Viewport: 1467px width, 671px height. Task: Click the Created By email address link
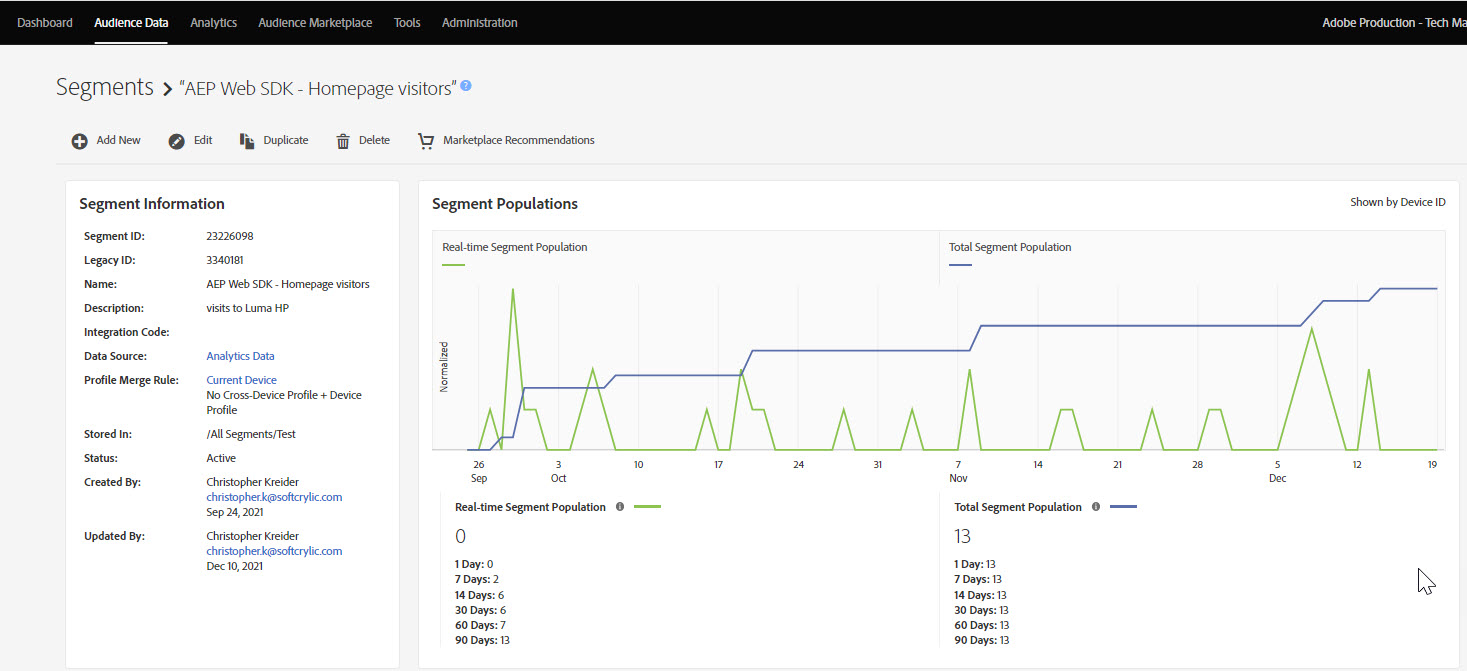[274, 497]
